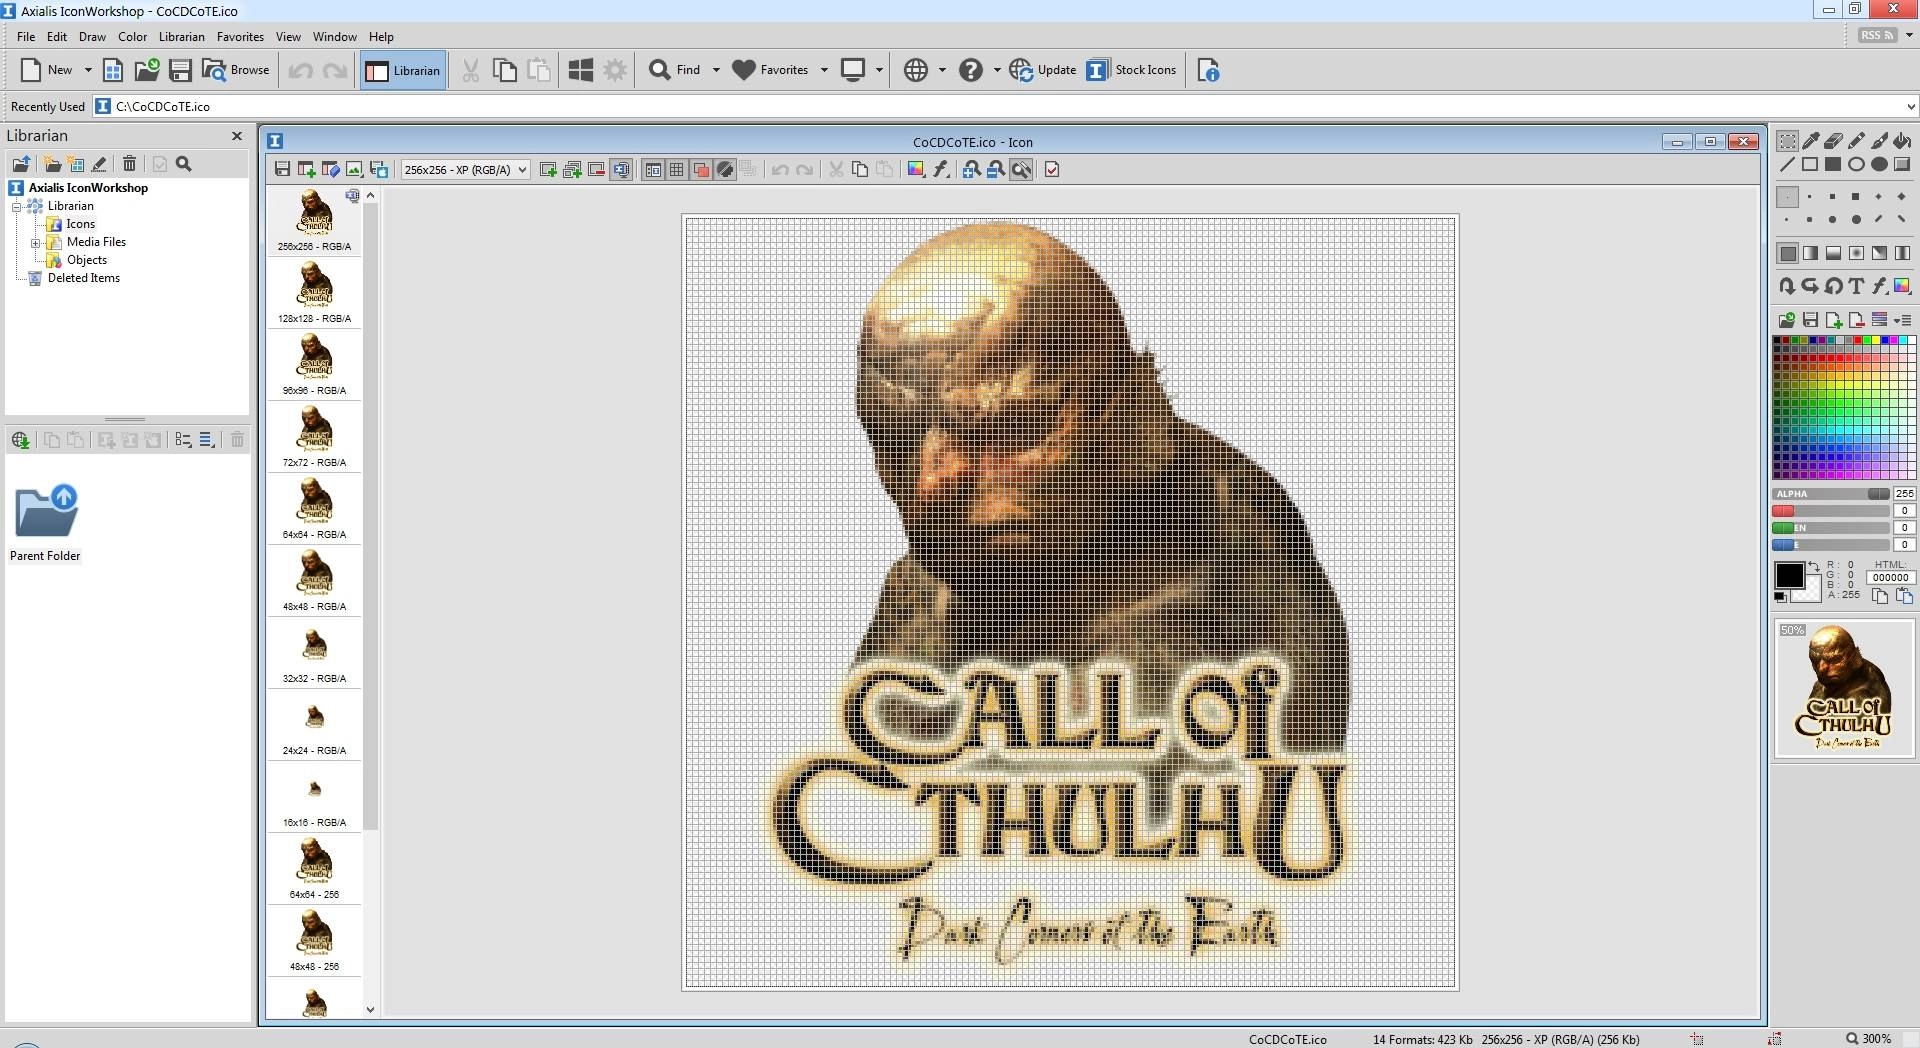Click the Favorites heart button

tap(770, 70)
